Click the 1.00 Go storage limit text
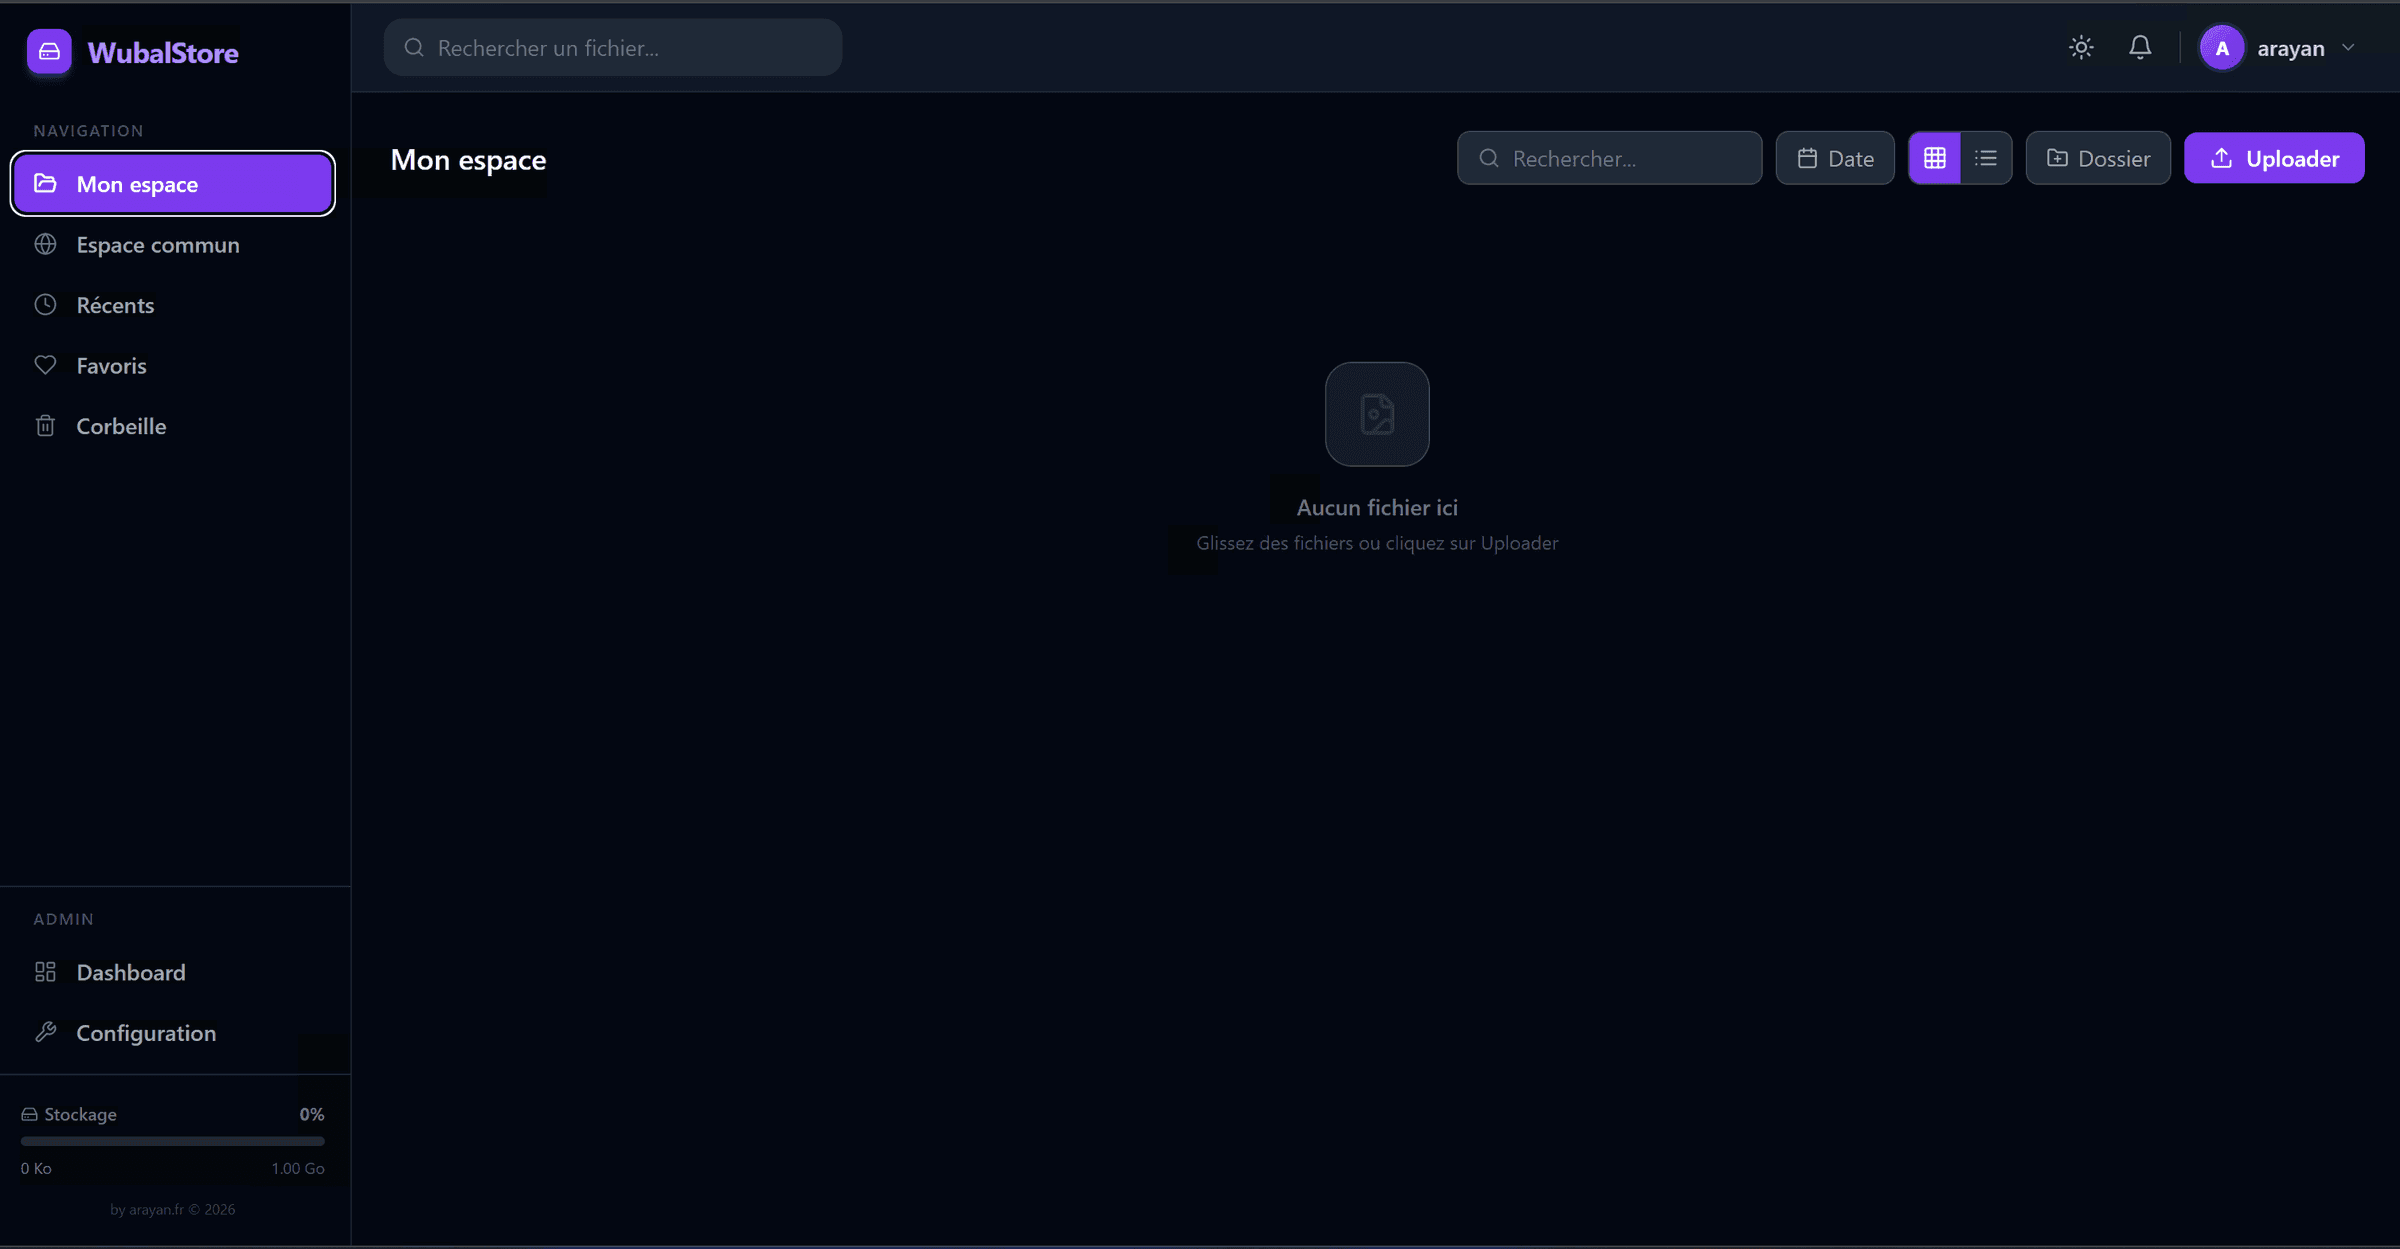 [298, 1168]
